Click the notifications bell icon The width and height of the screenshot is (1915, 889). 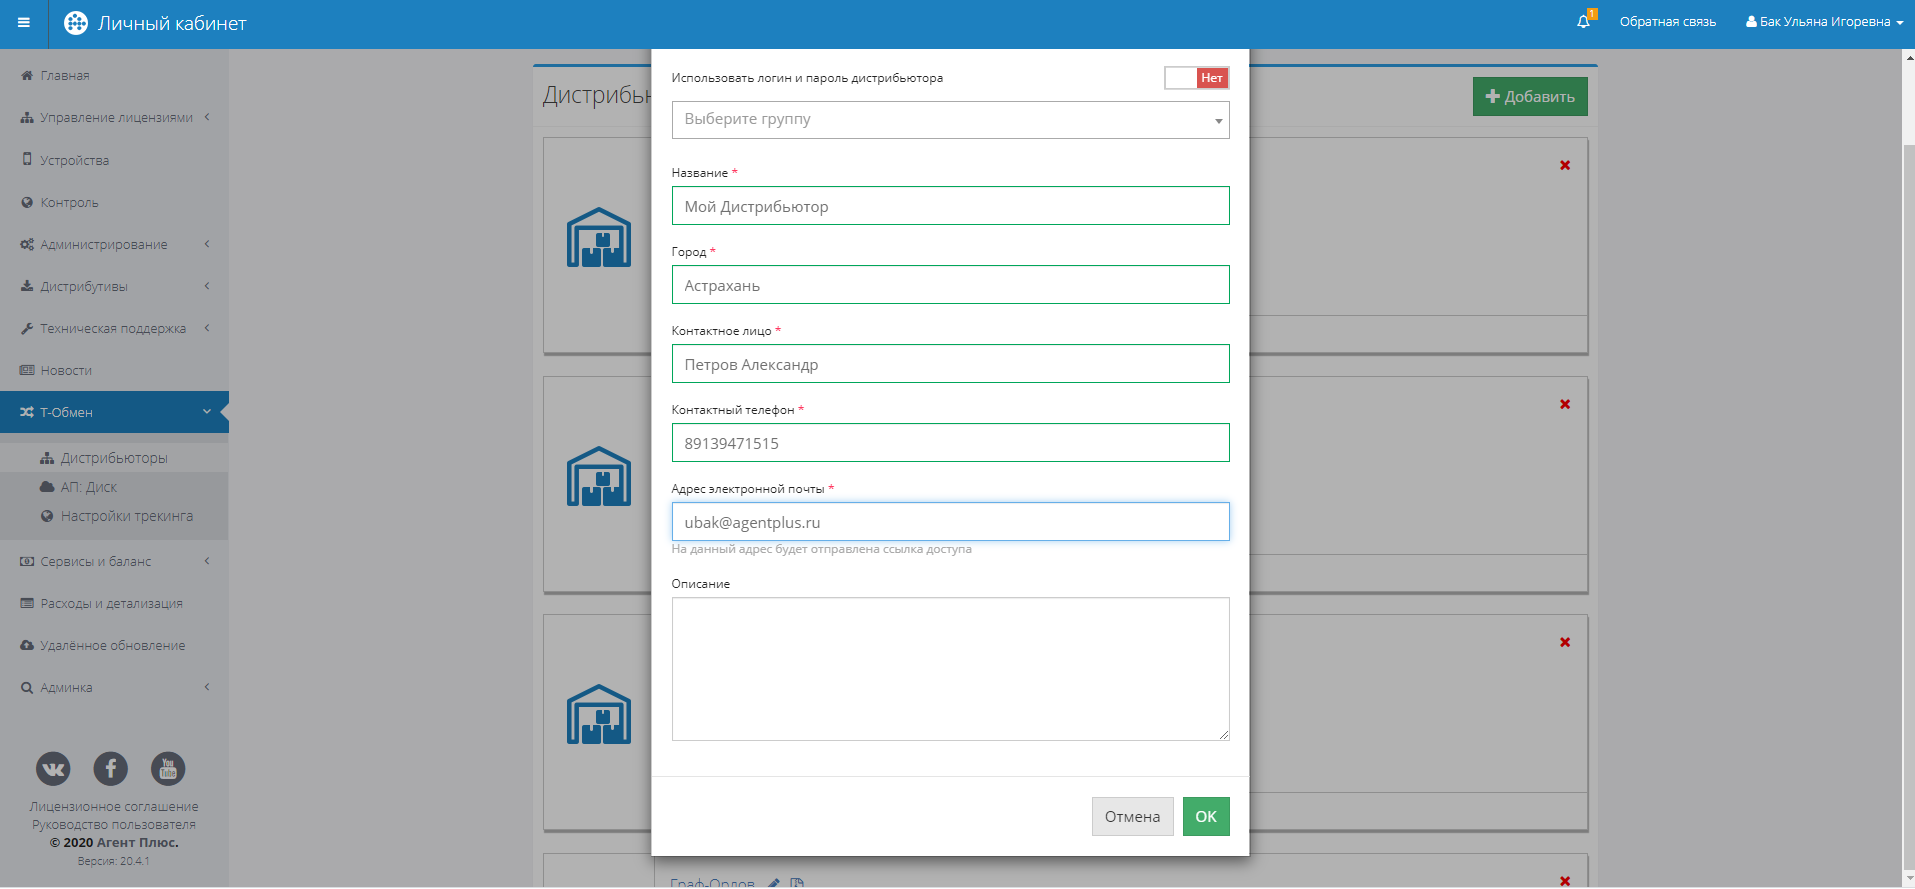tap(1583, 22)
